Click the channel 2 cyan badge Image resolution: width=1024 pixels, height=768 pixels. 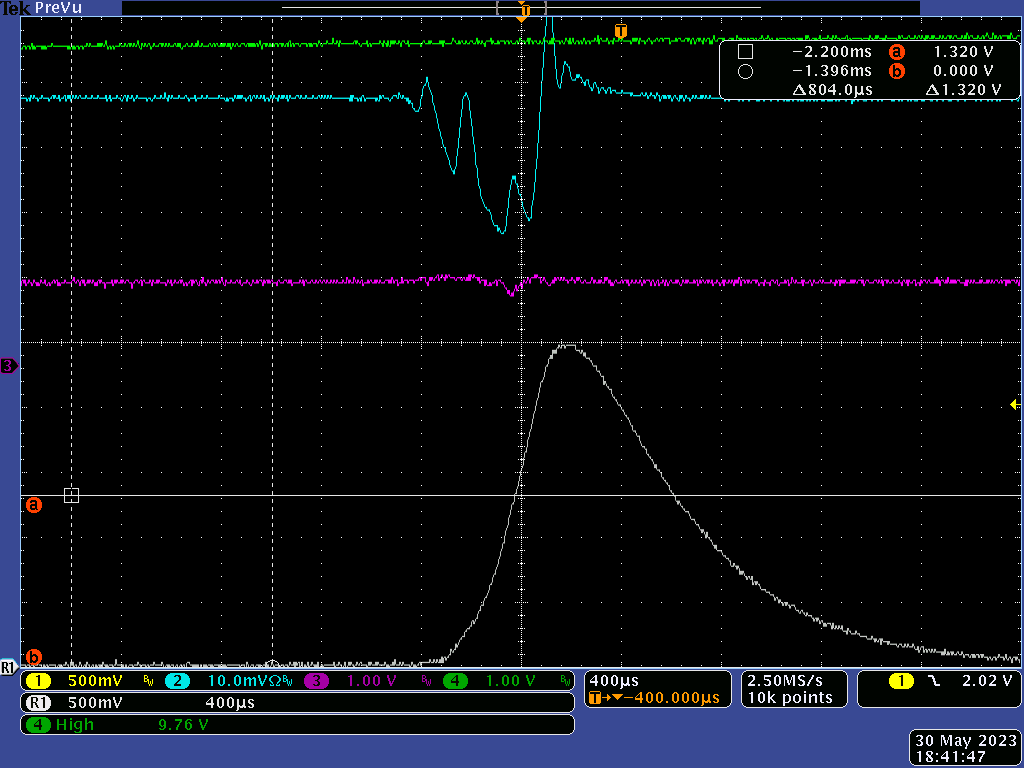pos(177,681)
